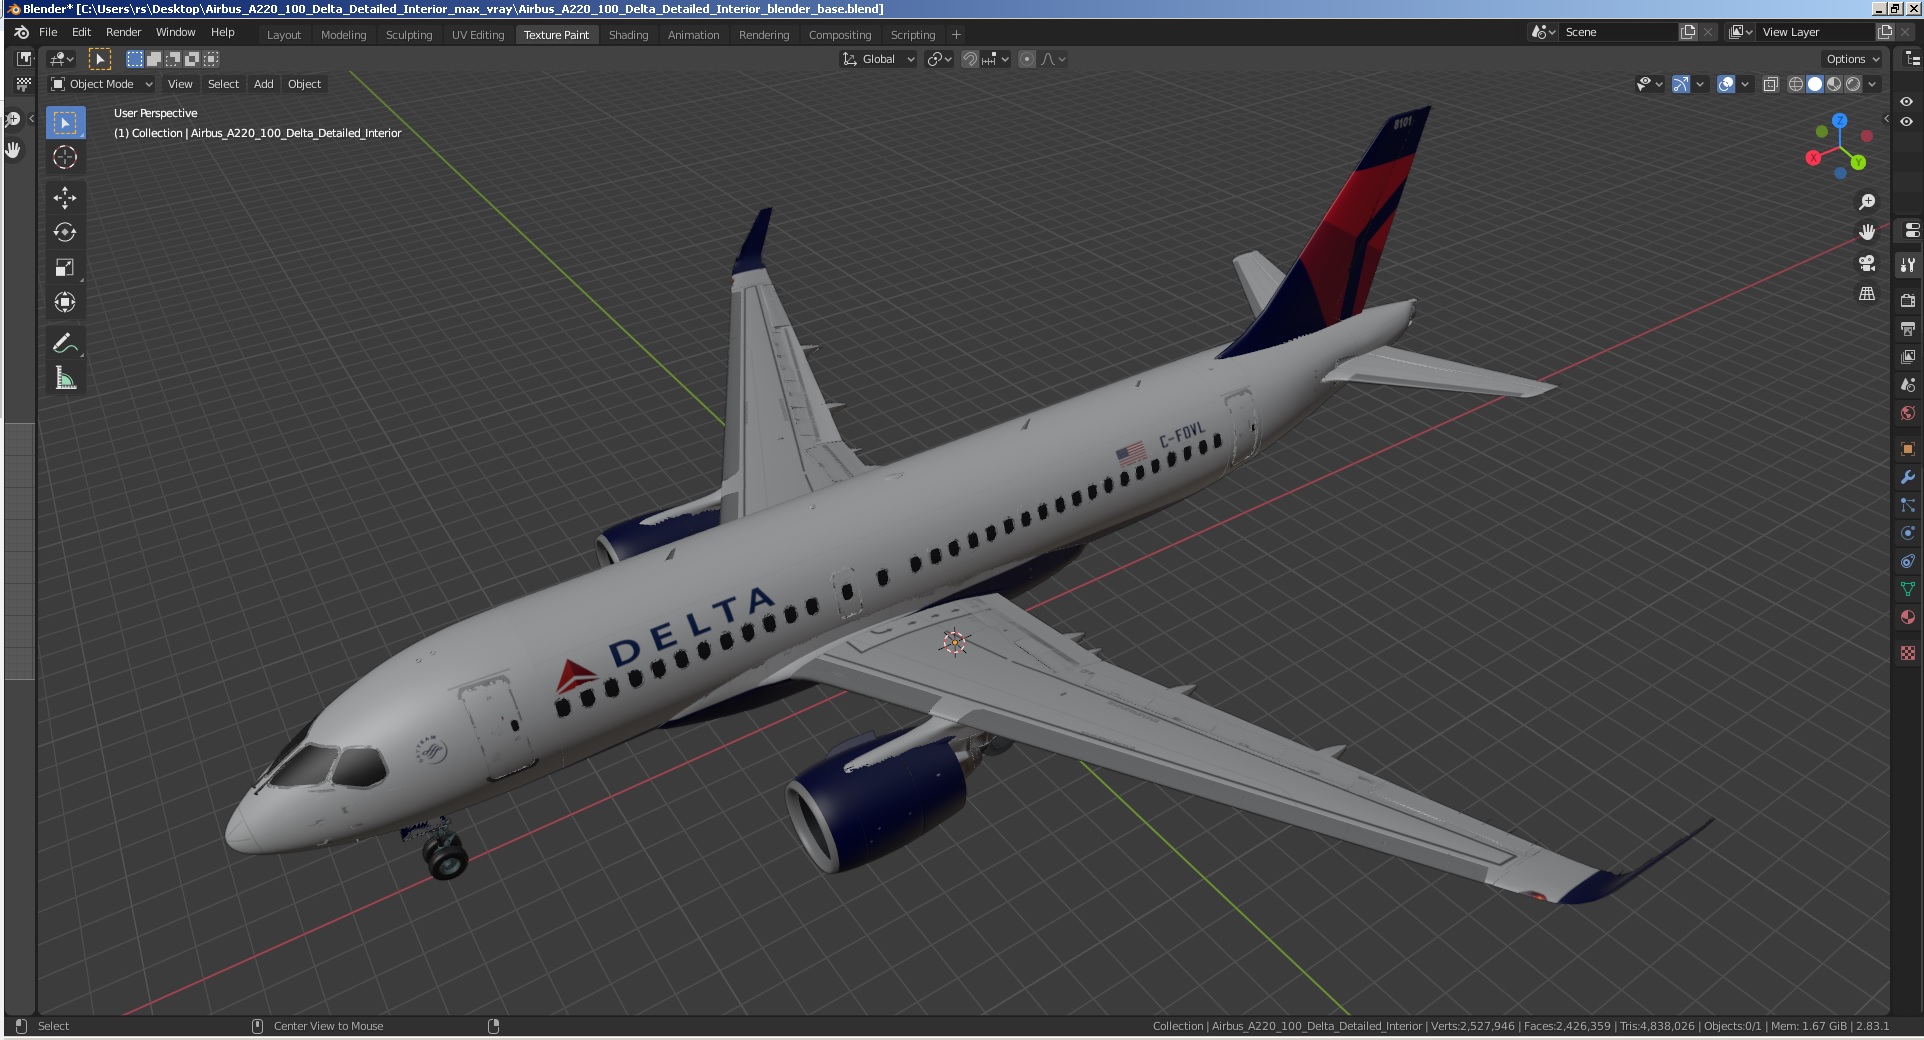Viewport: 1924px width, 1040px height.
Task: Toggle snapping magnet button
Action: (969, 59)
